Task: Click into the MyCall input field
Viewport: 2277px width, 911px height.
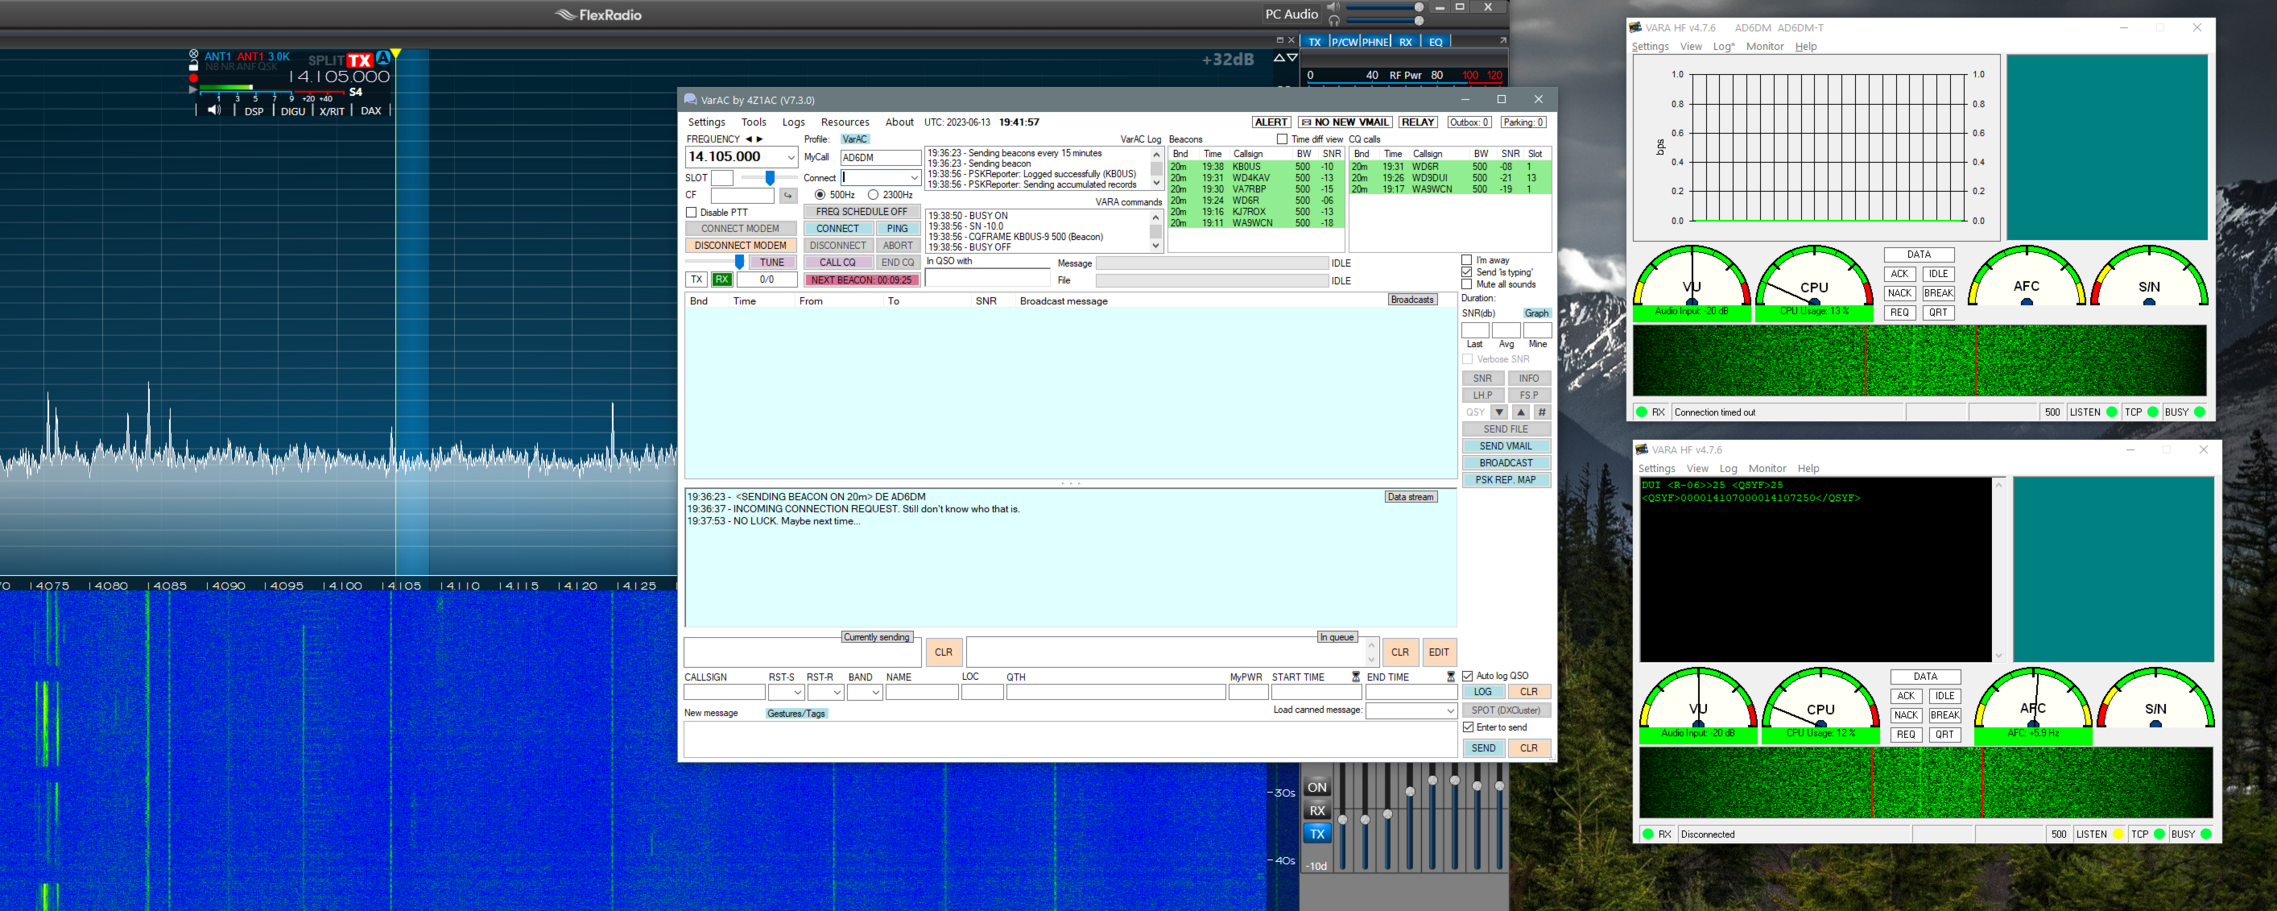Action: [879, 157]
